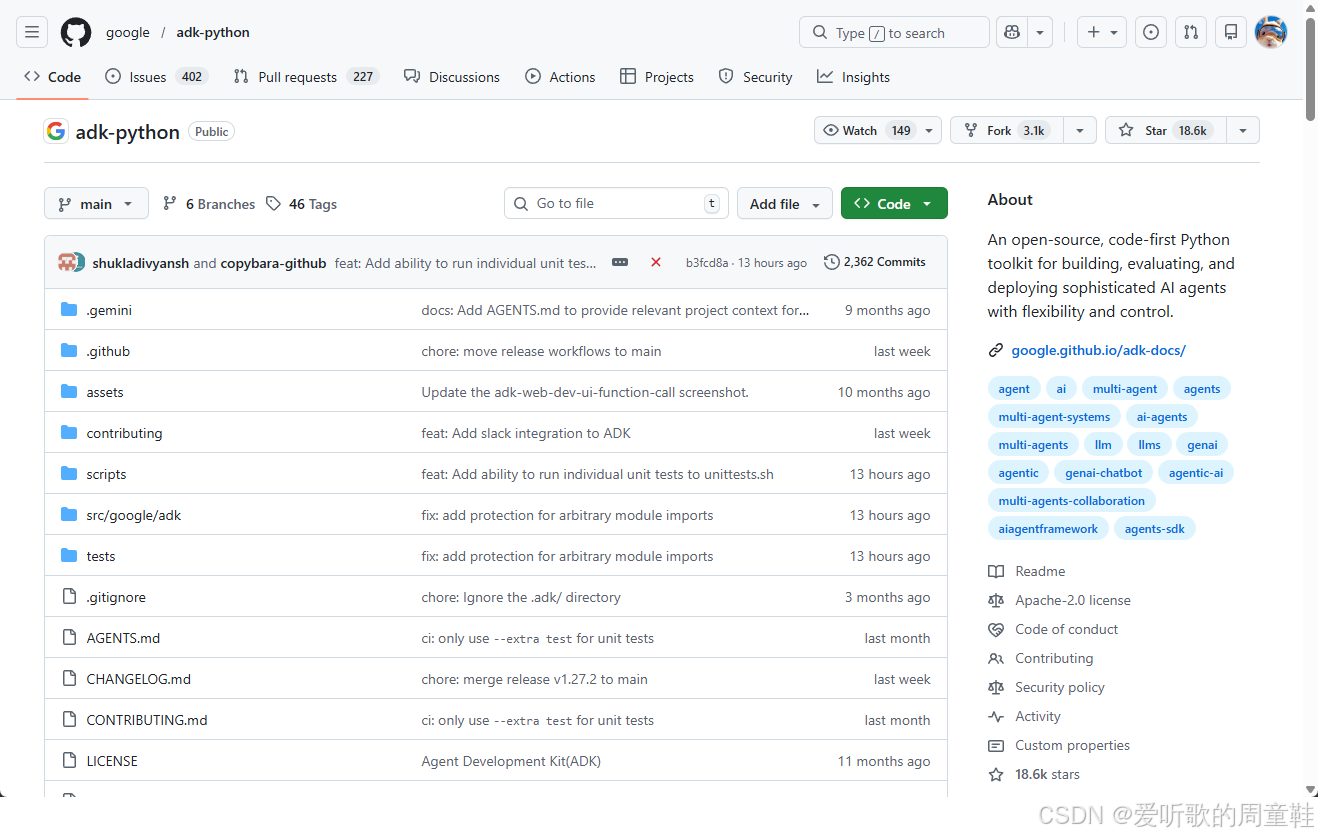
Task: Open commit 'chore: move release workflows to main'
Action: tap(541, 351)
